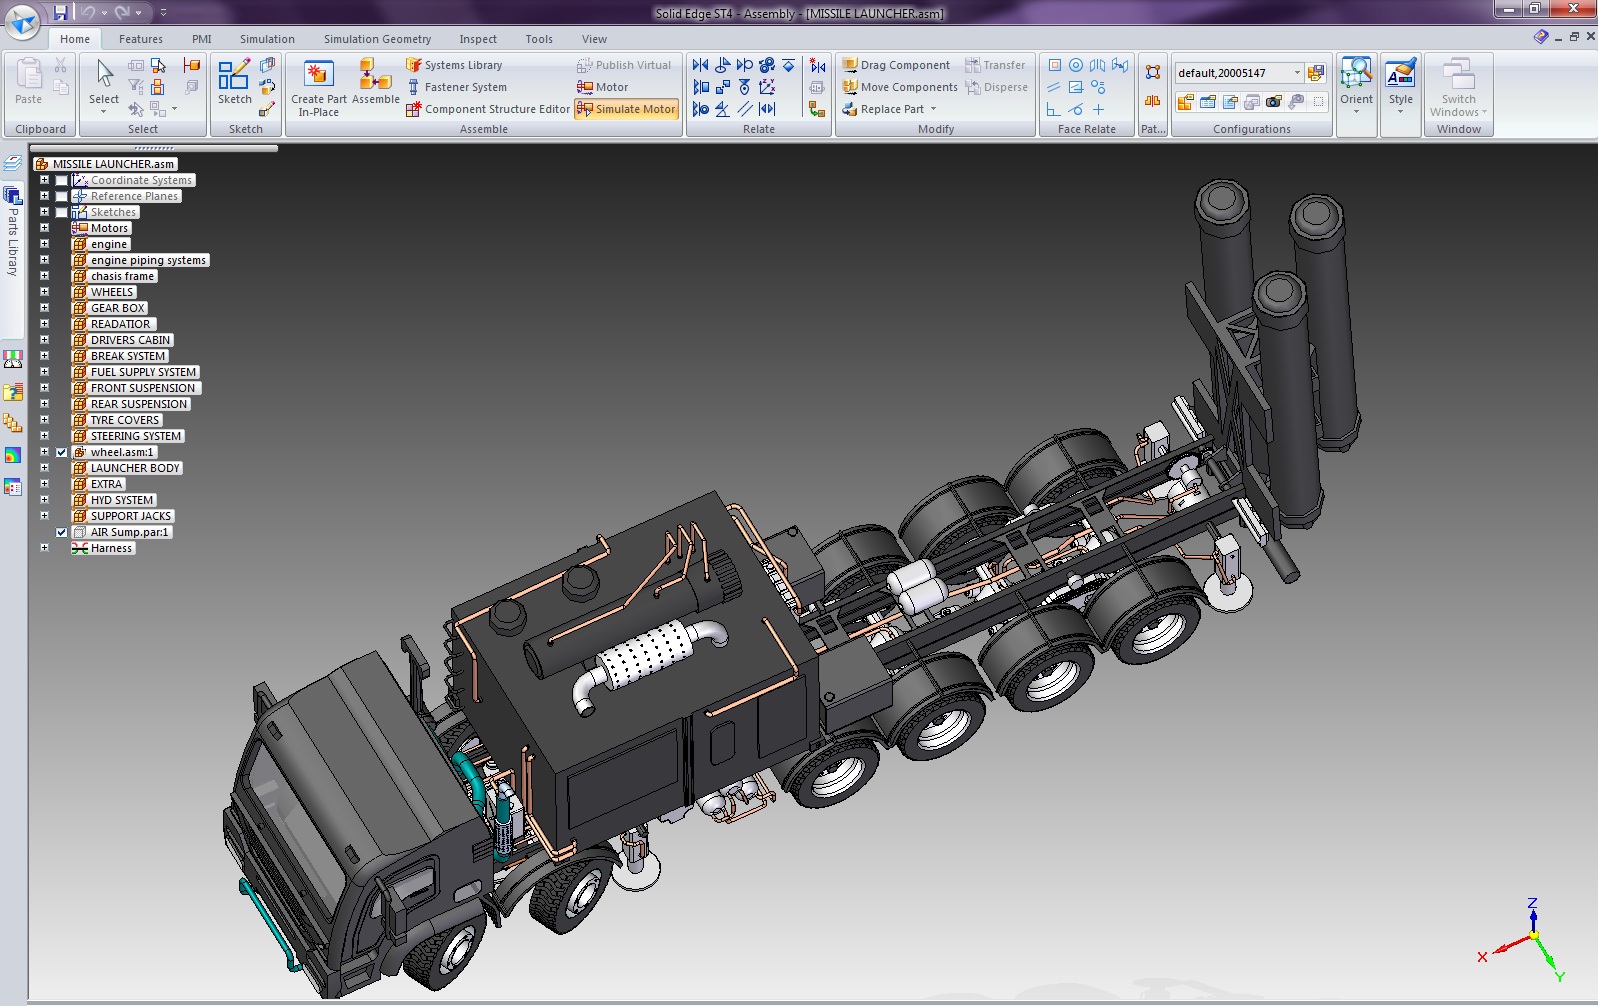This screenshot has height=1006, width=1598.
Task: Uncheck the wheel.asm:1 visibility checkbox
Action: [x=62, y=452]
